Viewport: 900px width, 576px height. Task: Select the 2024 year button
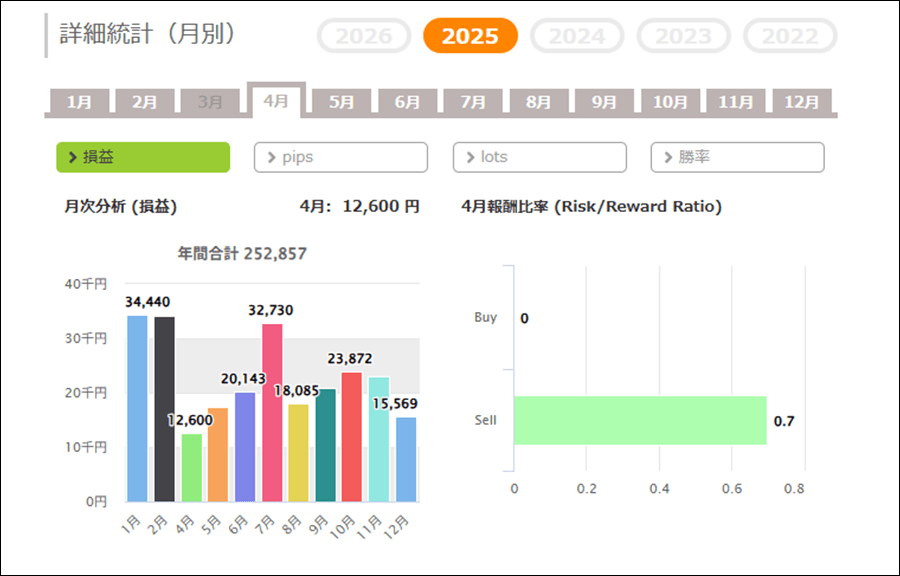point(577,36)
